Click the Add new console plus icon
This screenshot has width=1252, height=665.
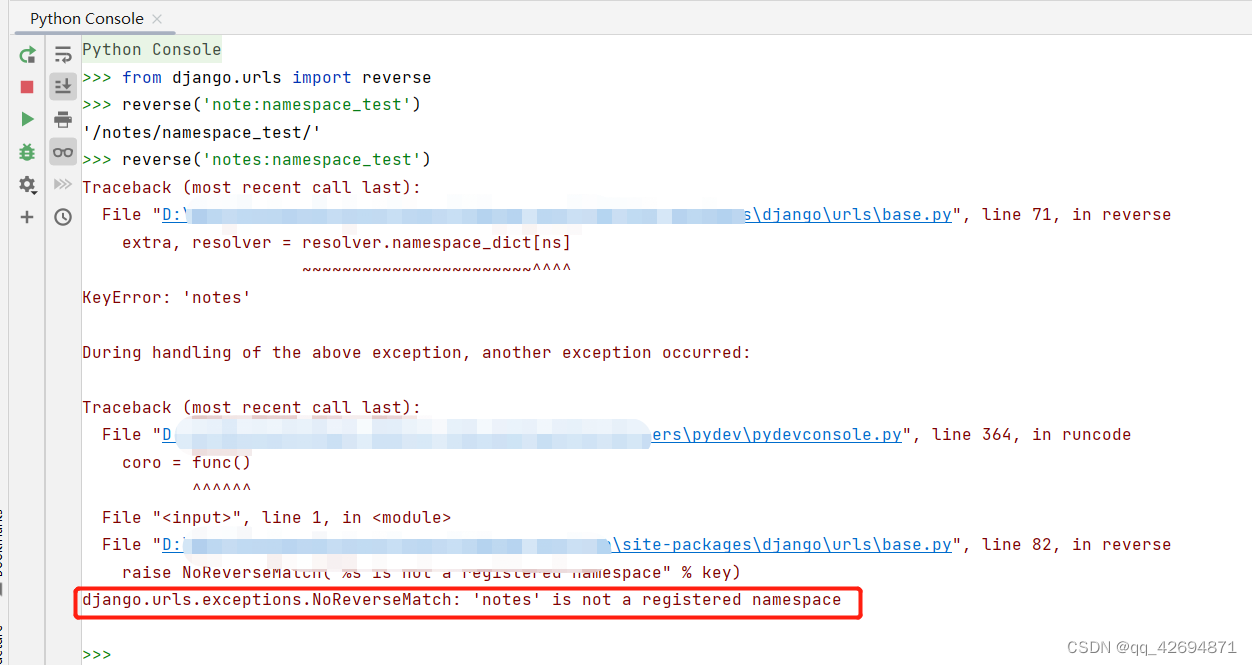click(27, 216)
